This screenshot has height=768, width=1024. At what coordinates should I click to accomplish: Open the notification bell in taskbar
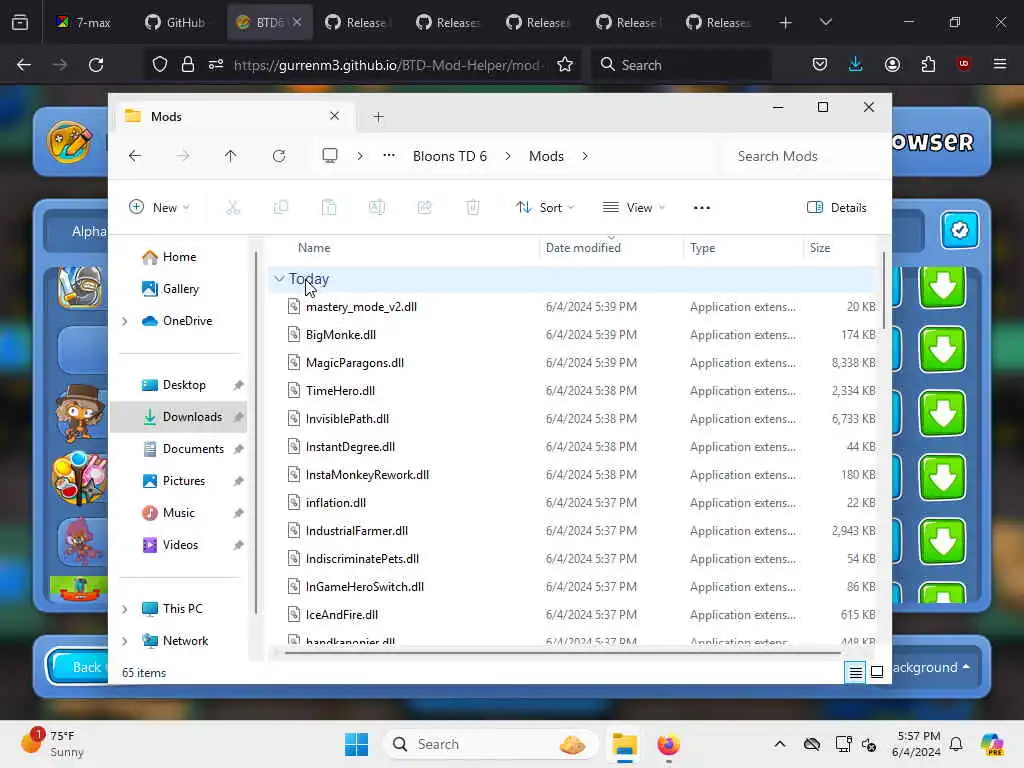point(956,744)
